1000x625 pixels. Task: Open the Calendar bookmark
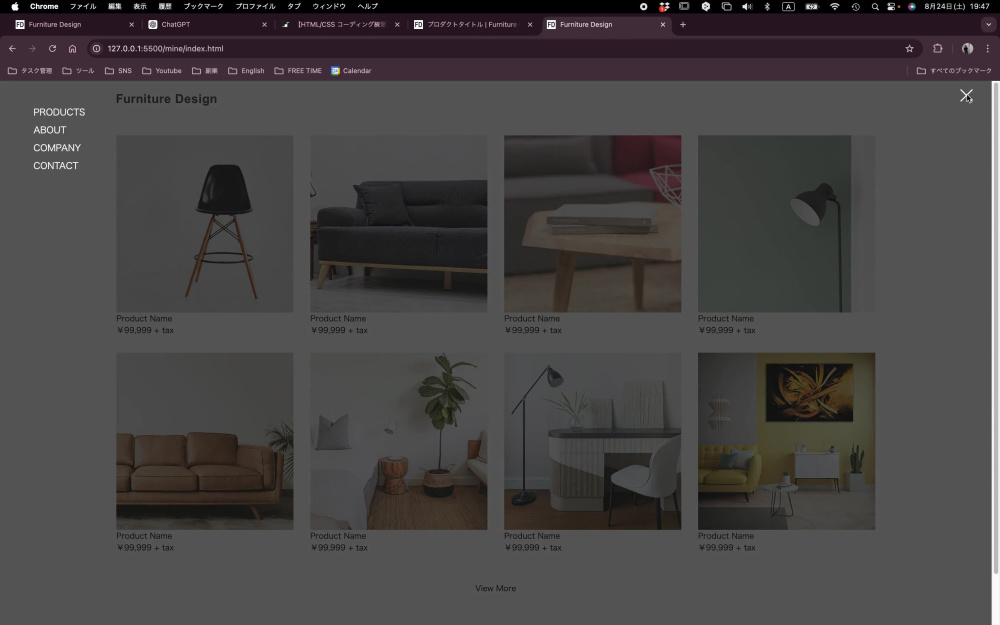coord(351,71)
